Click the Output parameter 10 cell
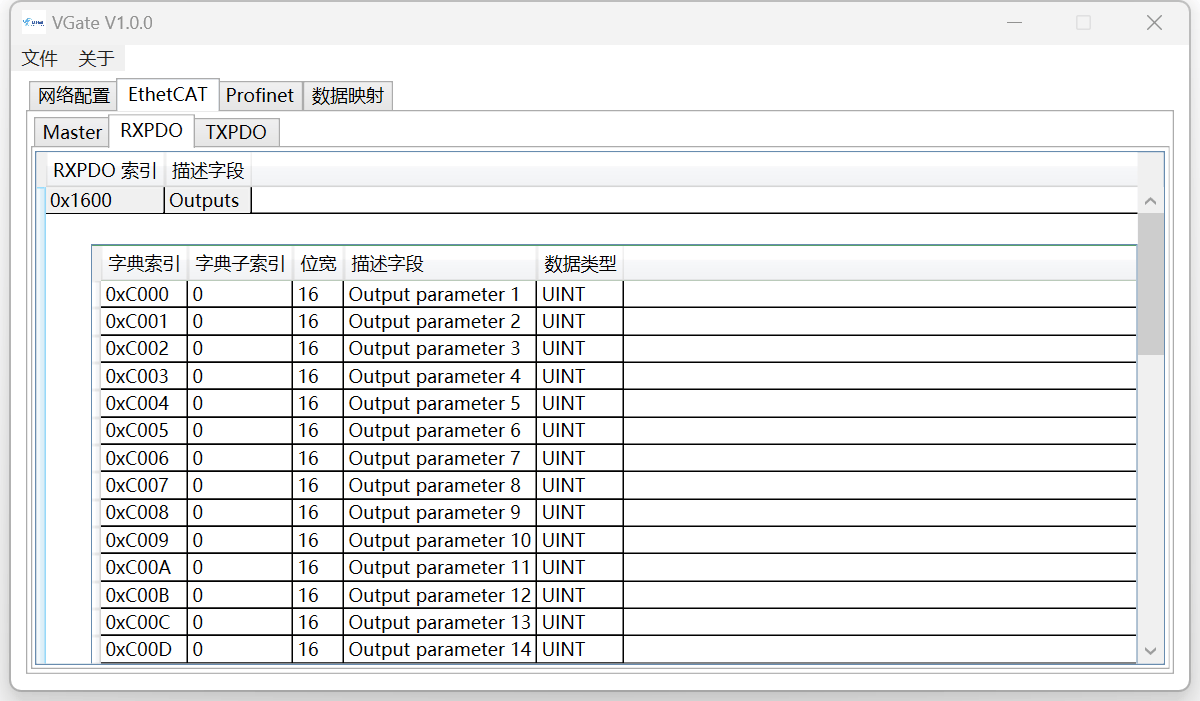1200x701 pixels. tap(440, 540)
